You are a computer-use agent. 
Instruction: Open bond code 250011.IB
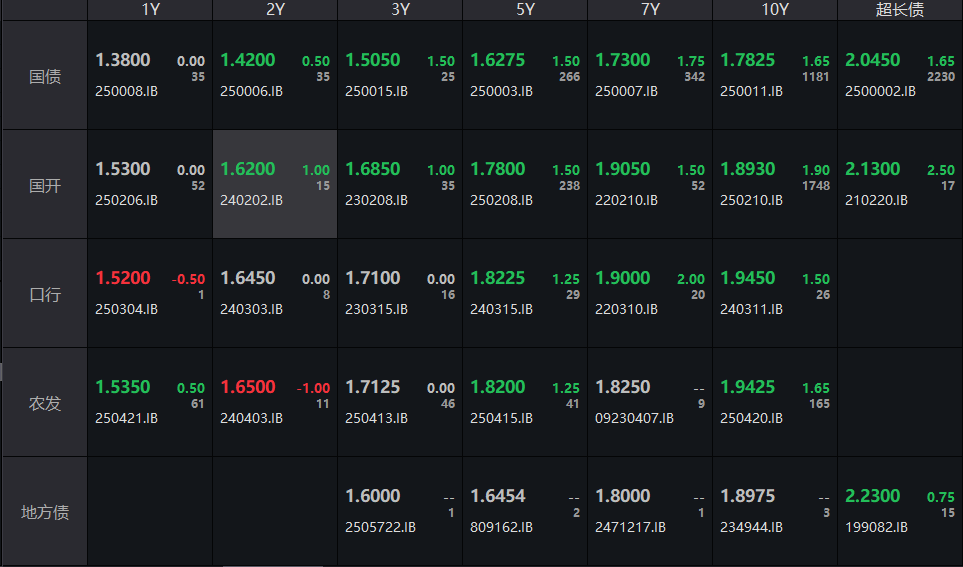tap(751, 91)
